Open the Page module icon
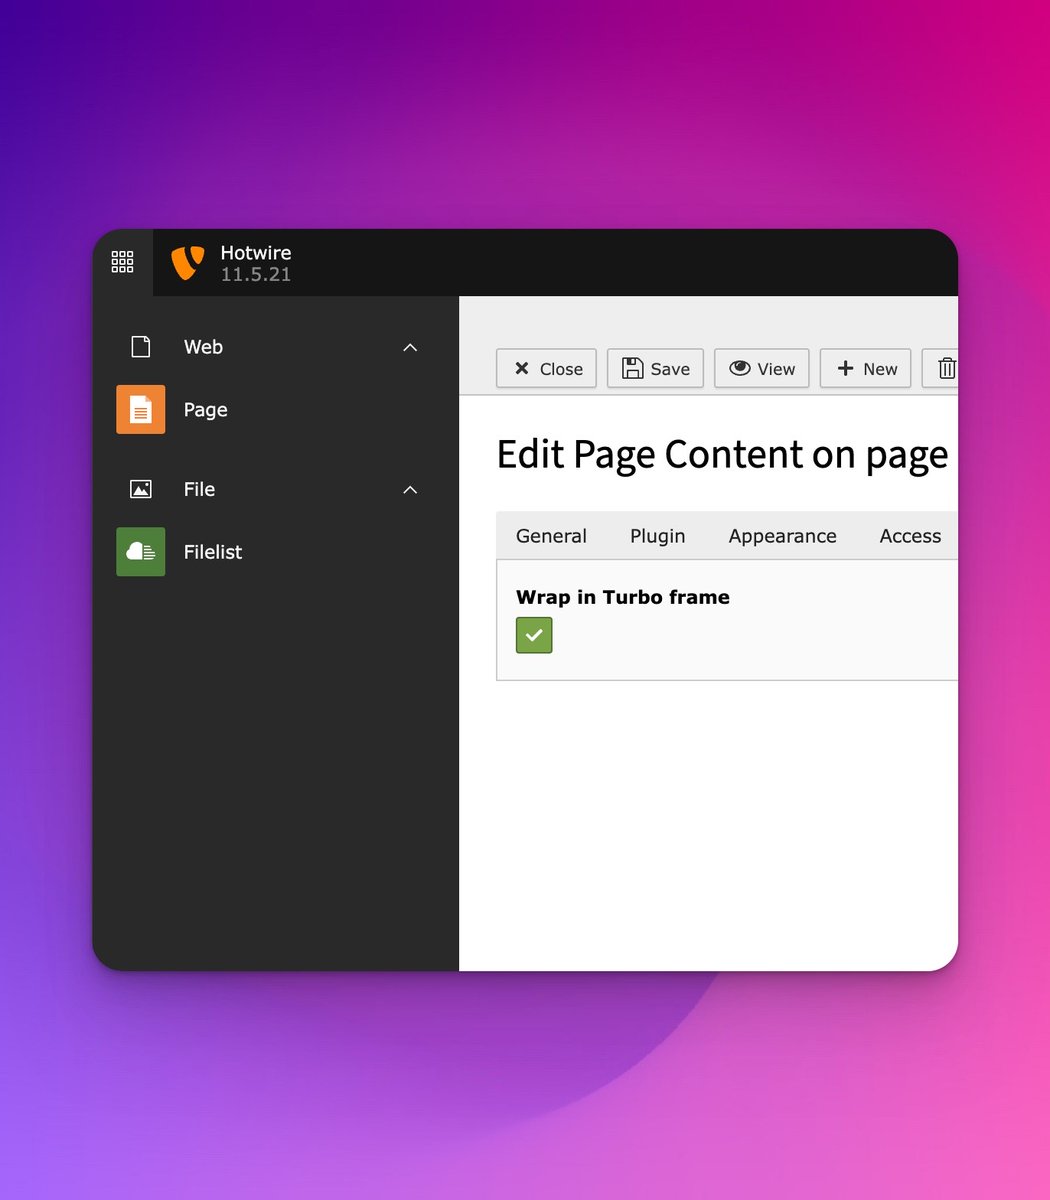This screenshot has height=1200, width=1050. [140, 409]
